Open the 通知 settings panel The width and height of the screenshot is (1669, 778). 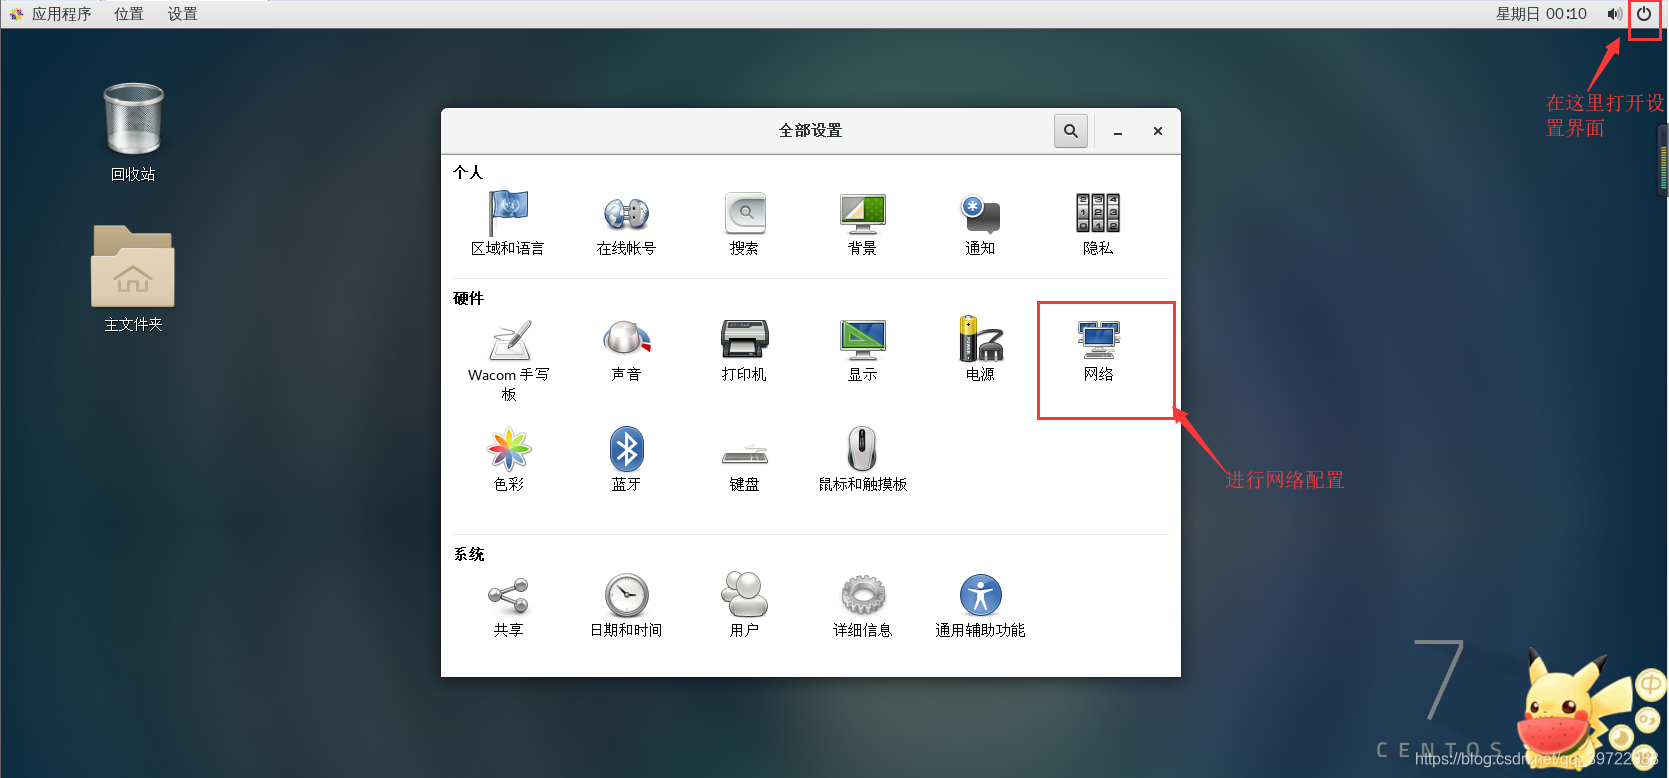[x=980, y=224]
